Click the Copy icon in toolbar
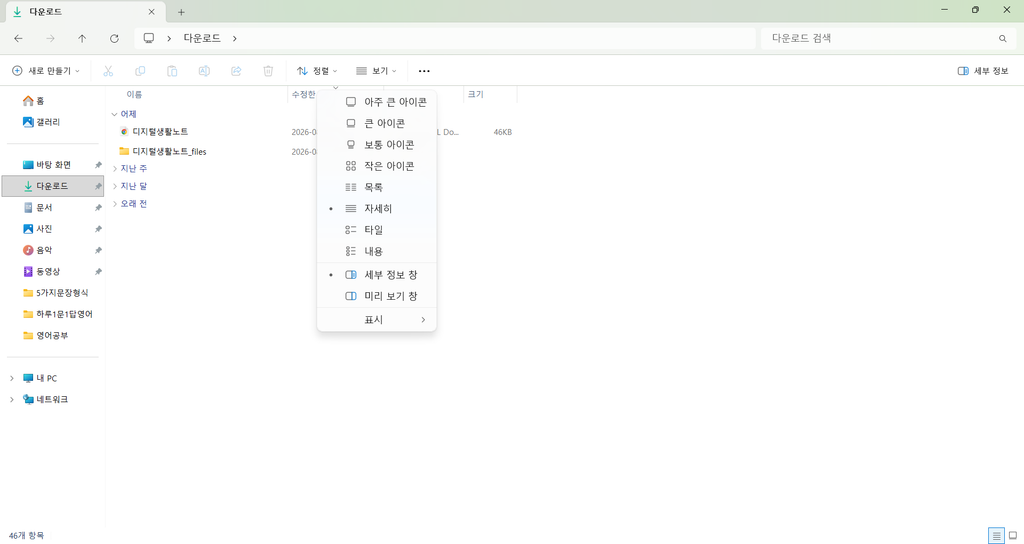 (x=140, y=71)
